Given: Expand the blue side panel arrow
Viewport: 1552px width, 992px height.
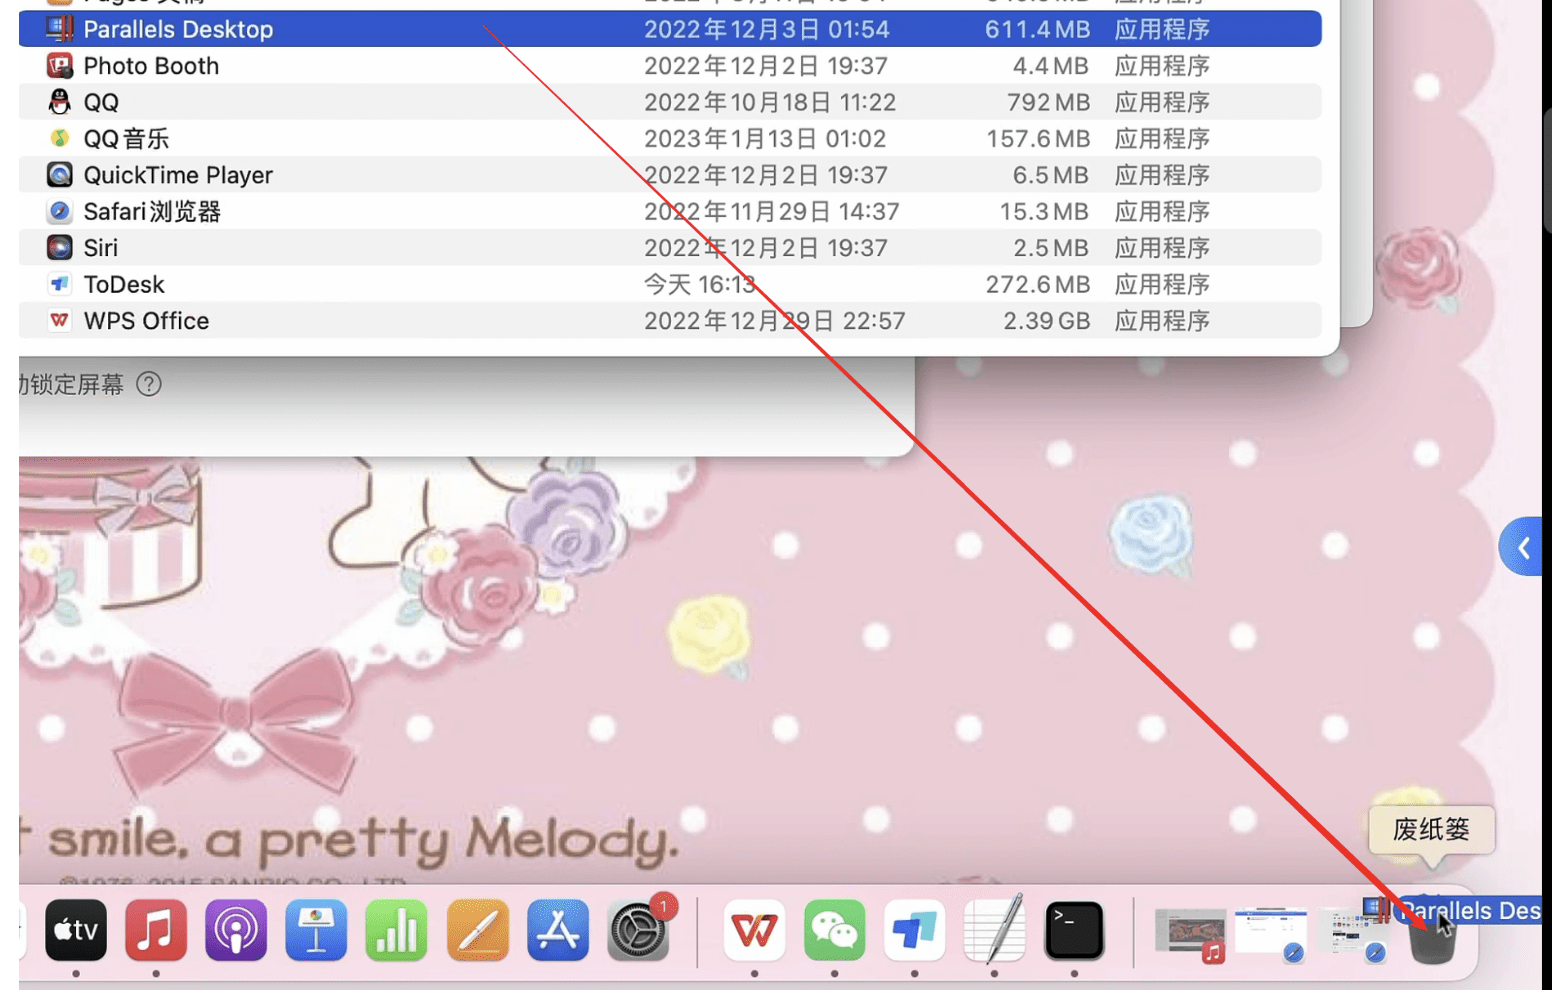Looking at the screenshot, I should coord(1523,547).
